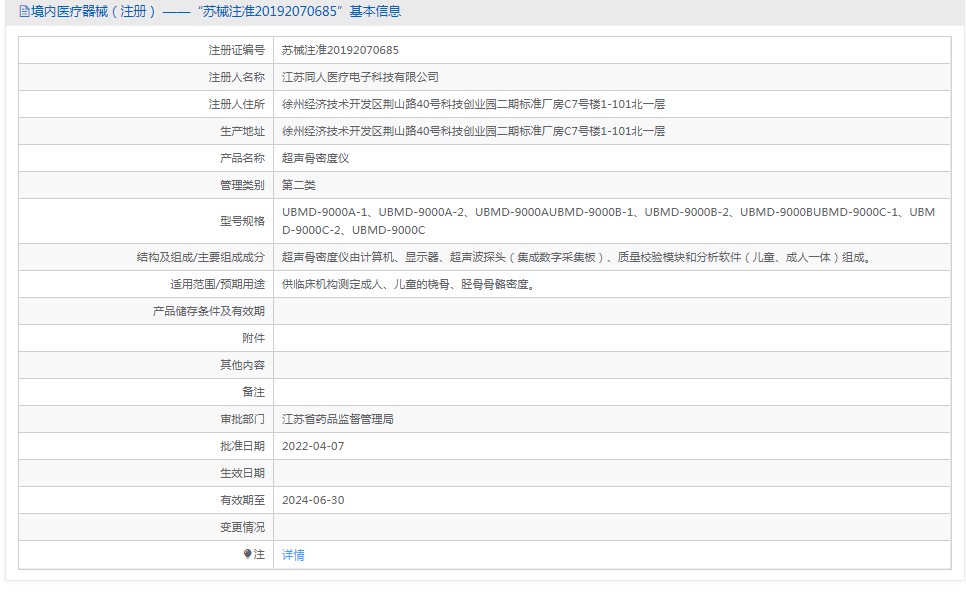
Task: Click the structure description starting 超声骨密度仪由计算机
Action: [x=577, y=257]
